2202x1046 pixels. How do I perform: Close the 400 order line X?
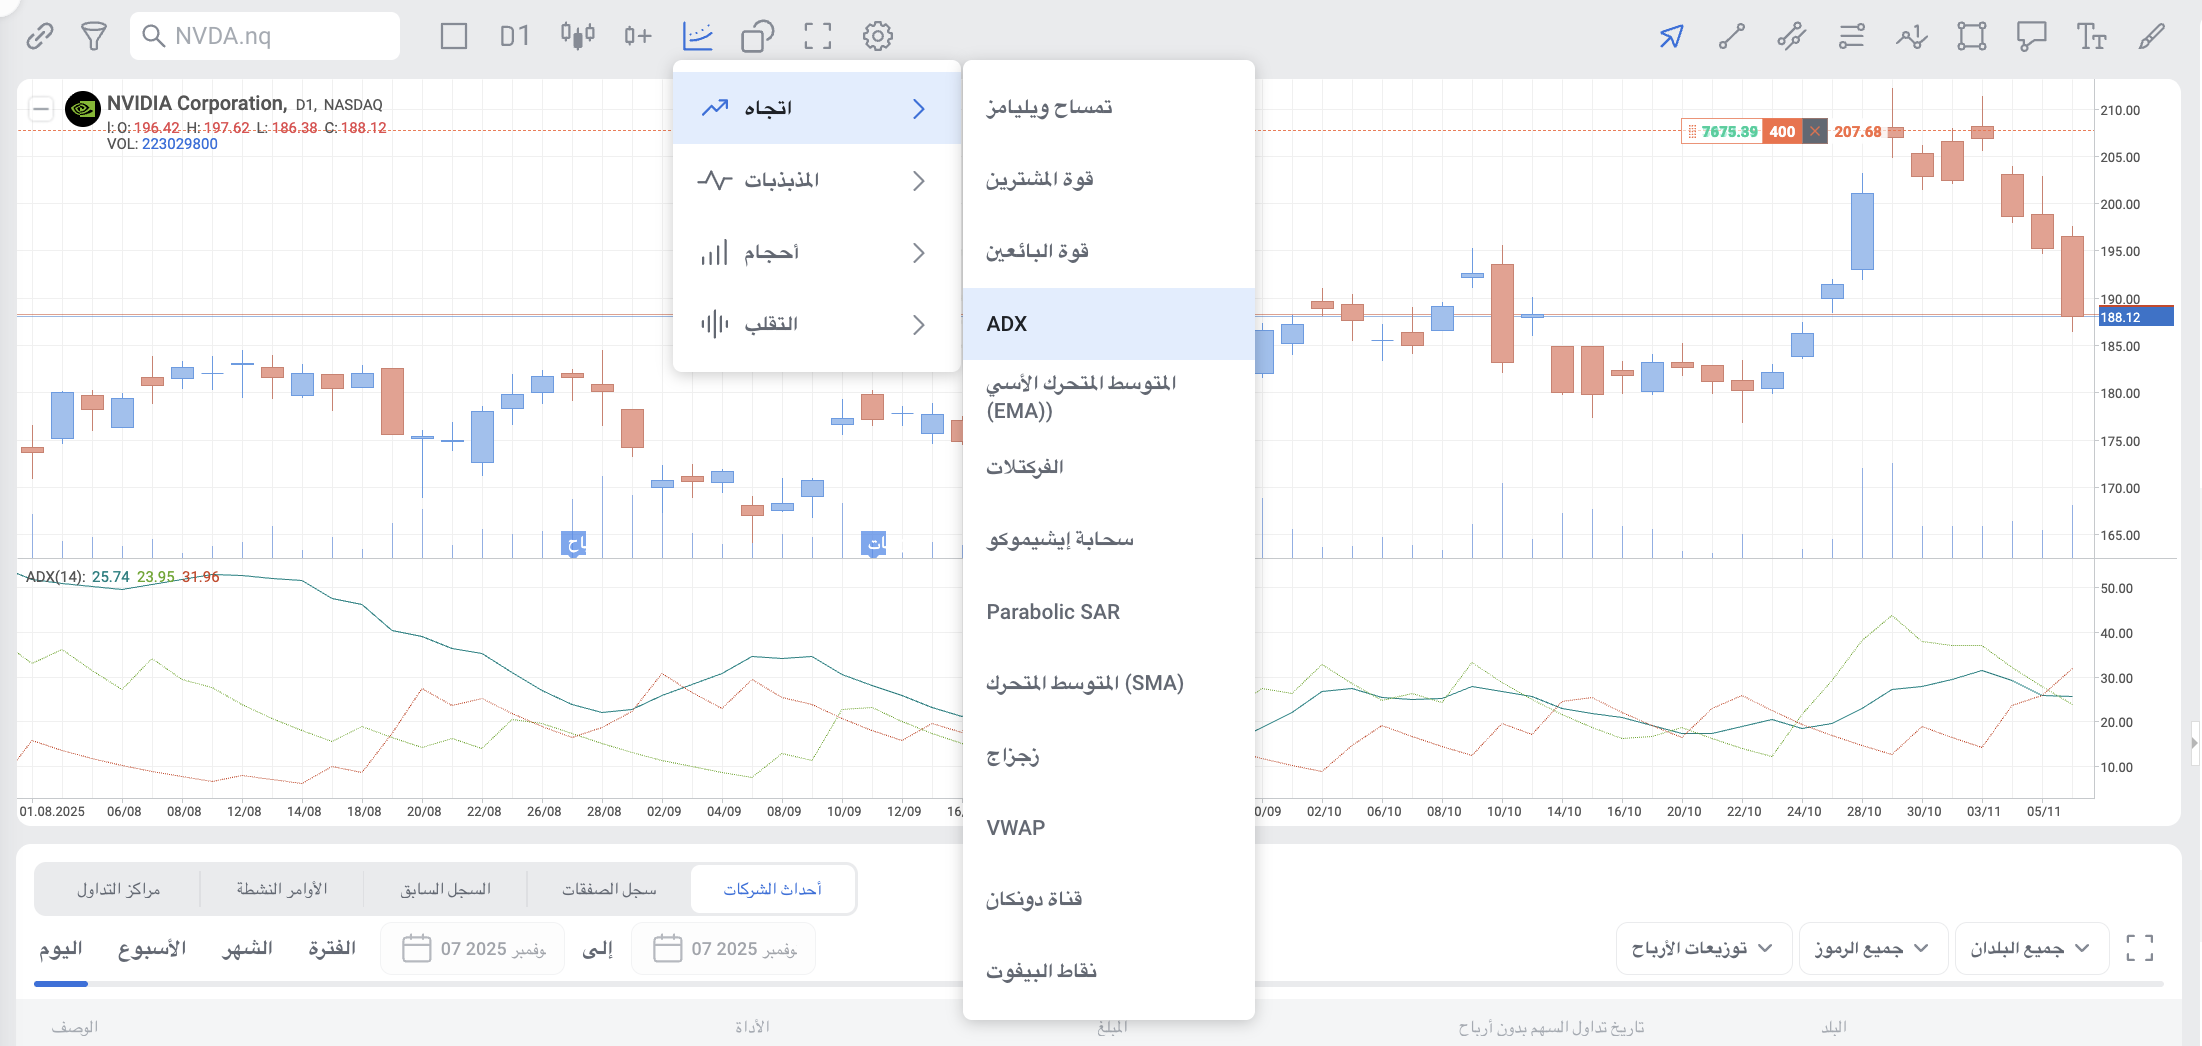point(1815,131)
